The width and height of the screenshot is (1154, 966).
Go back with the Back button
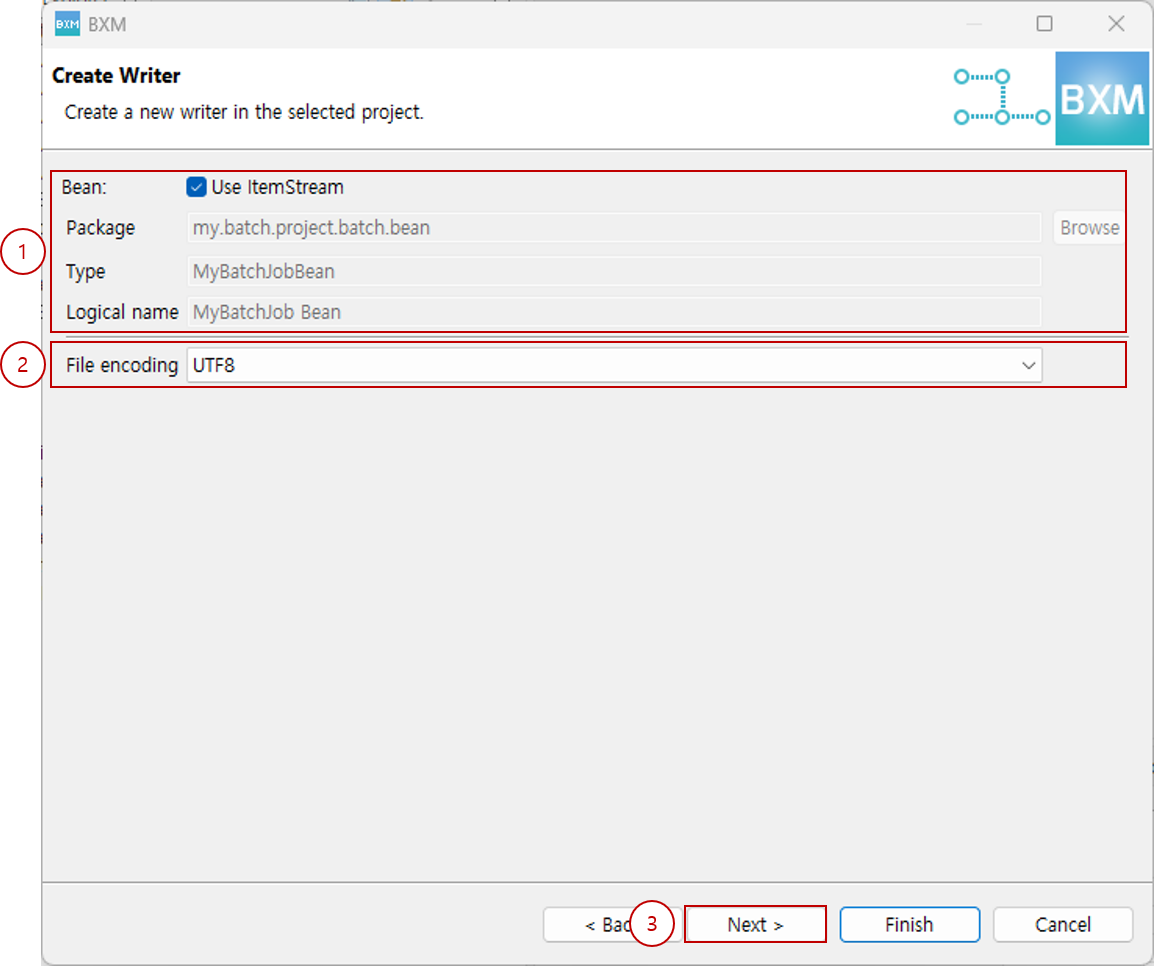coord(608,924)
